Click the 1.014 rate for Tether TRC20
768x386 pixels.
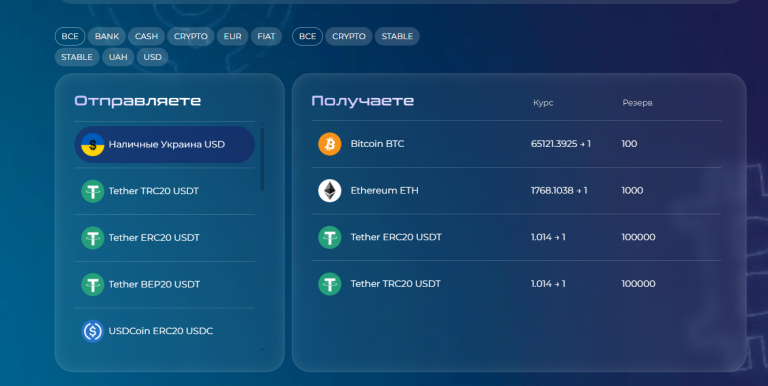548,284
